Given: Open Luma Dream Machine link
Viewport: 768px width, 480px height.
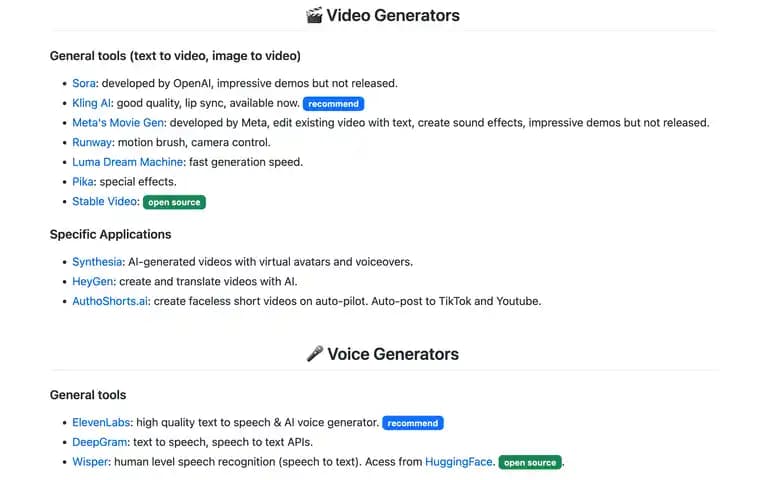Looking at the screenshot, I should (127, 162).
